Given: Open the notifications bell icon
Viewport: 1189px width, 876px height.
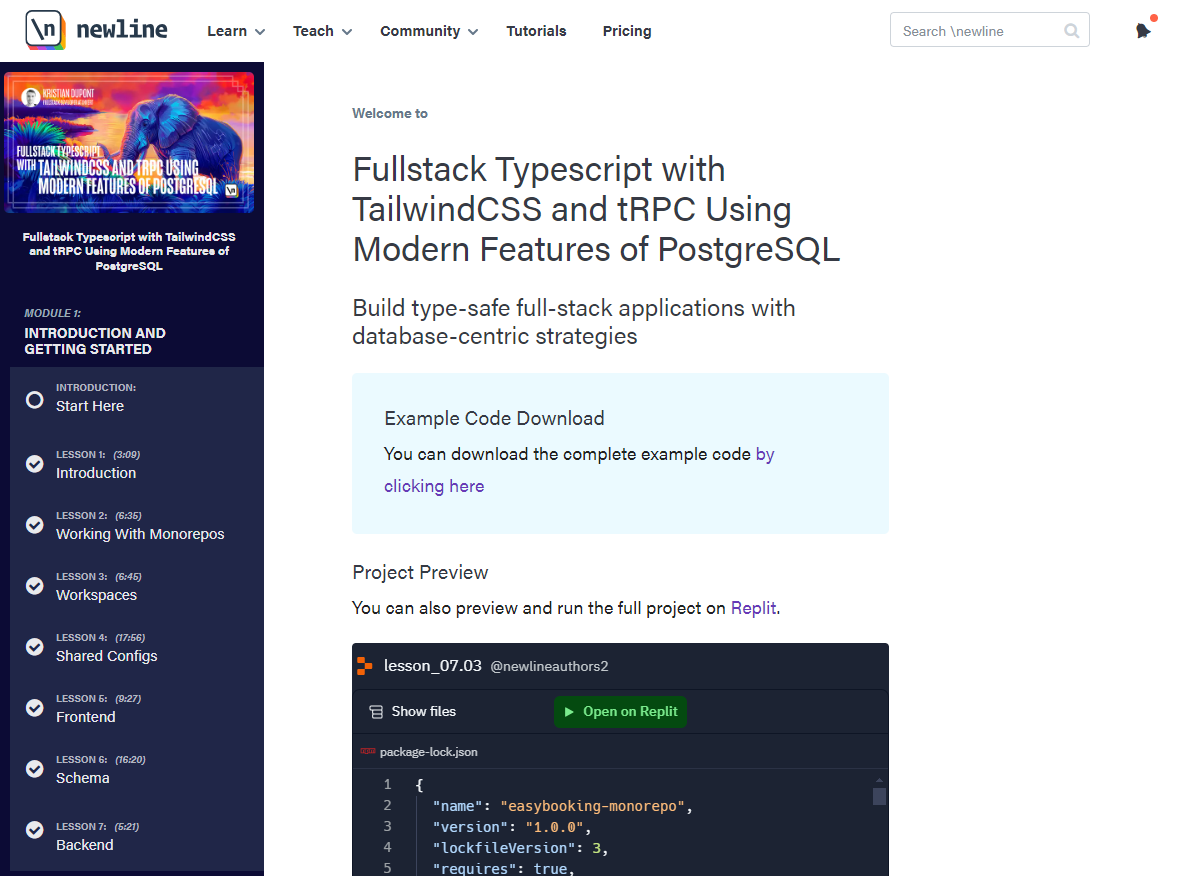Looking at the screenshot, I should 1144,30.
